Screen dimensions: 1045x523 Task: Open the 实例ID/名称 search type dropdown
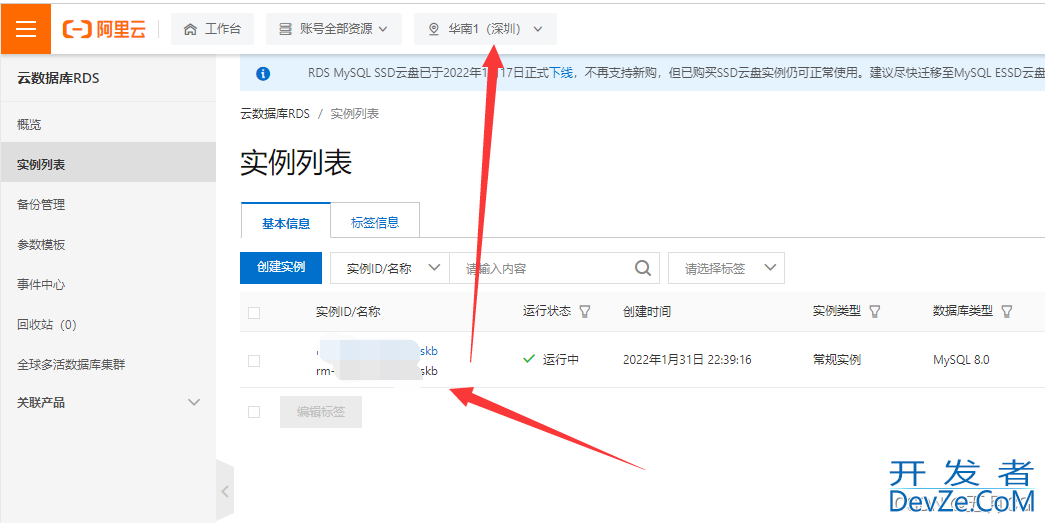(x=391, y=268)
